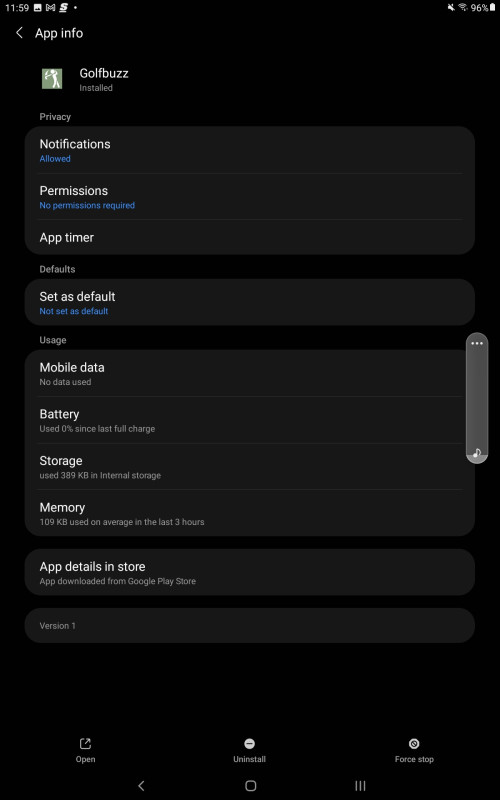This screenshot has width=500, height=800.
Task: Tap the Android home navigation button
Action: 250,785
